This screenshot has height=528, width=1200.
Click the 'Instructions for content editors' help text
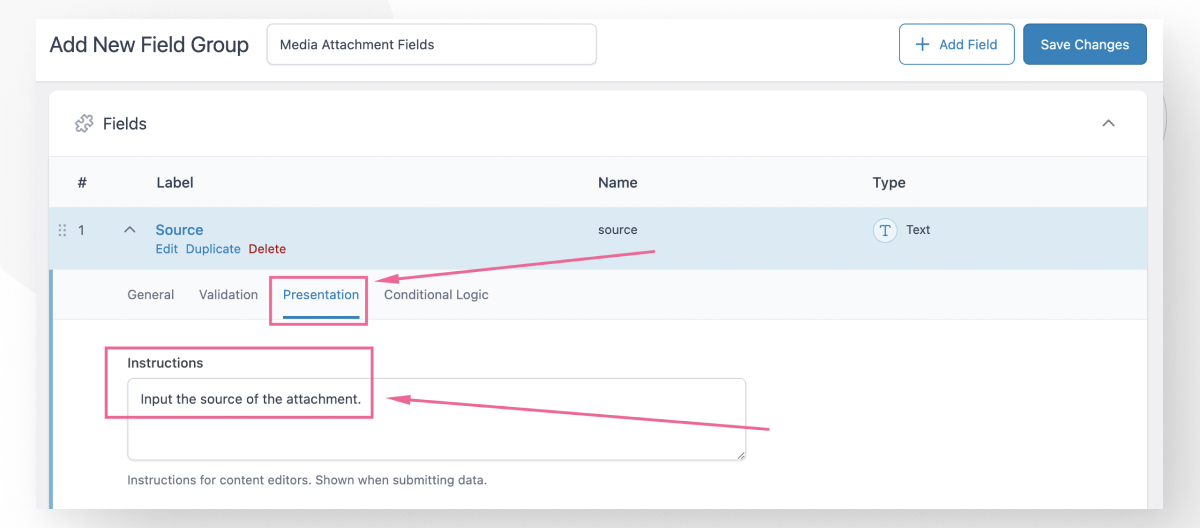coord(307,480)
